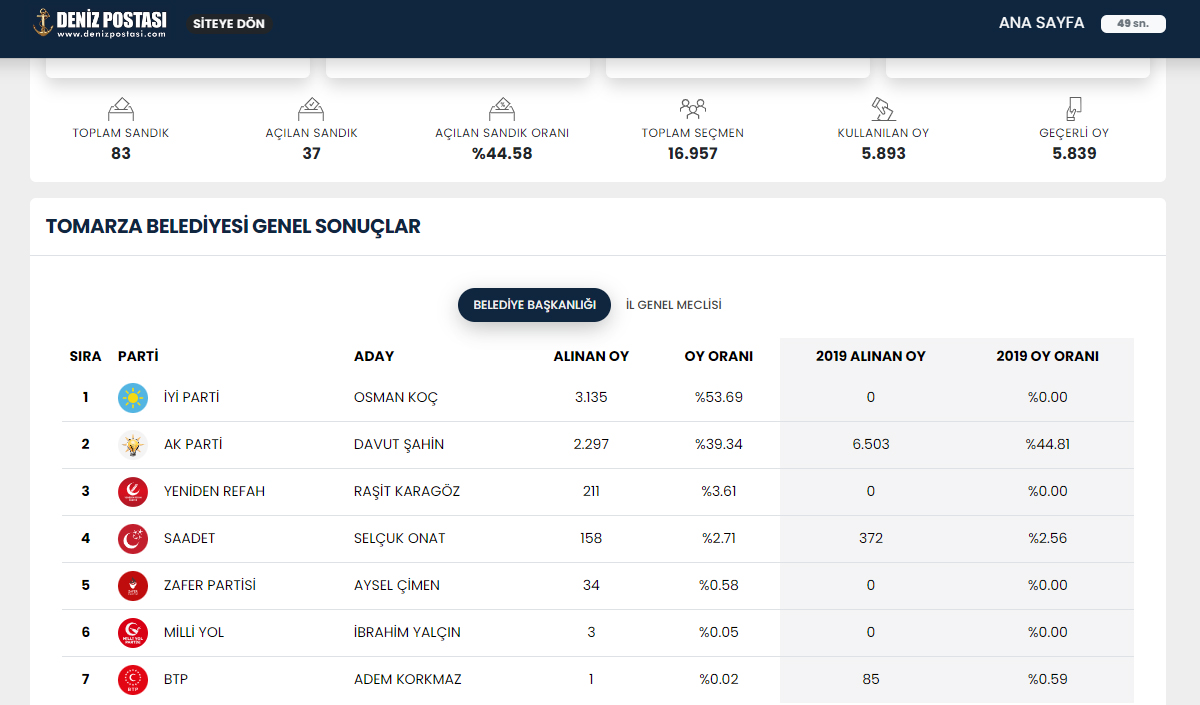Screen dimensions: 1200x705
Task: Click the candidate name SELÇUK ONAT
Action: click(400, 538)
